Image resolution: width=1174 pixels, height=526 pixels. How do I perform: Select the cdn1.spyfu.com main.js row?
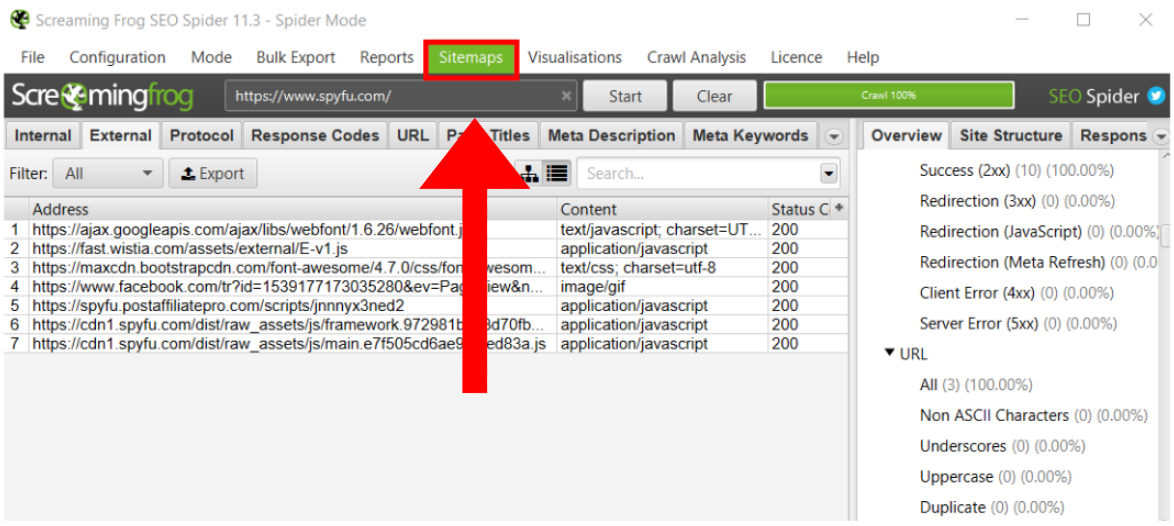click(426, 344)
